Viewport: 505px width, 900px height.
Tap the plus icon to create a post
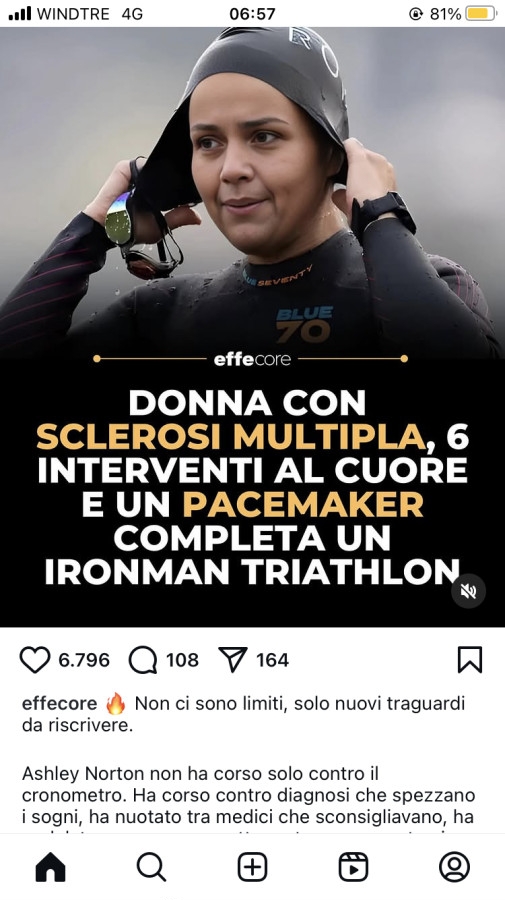point(252,867)
